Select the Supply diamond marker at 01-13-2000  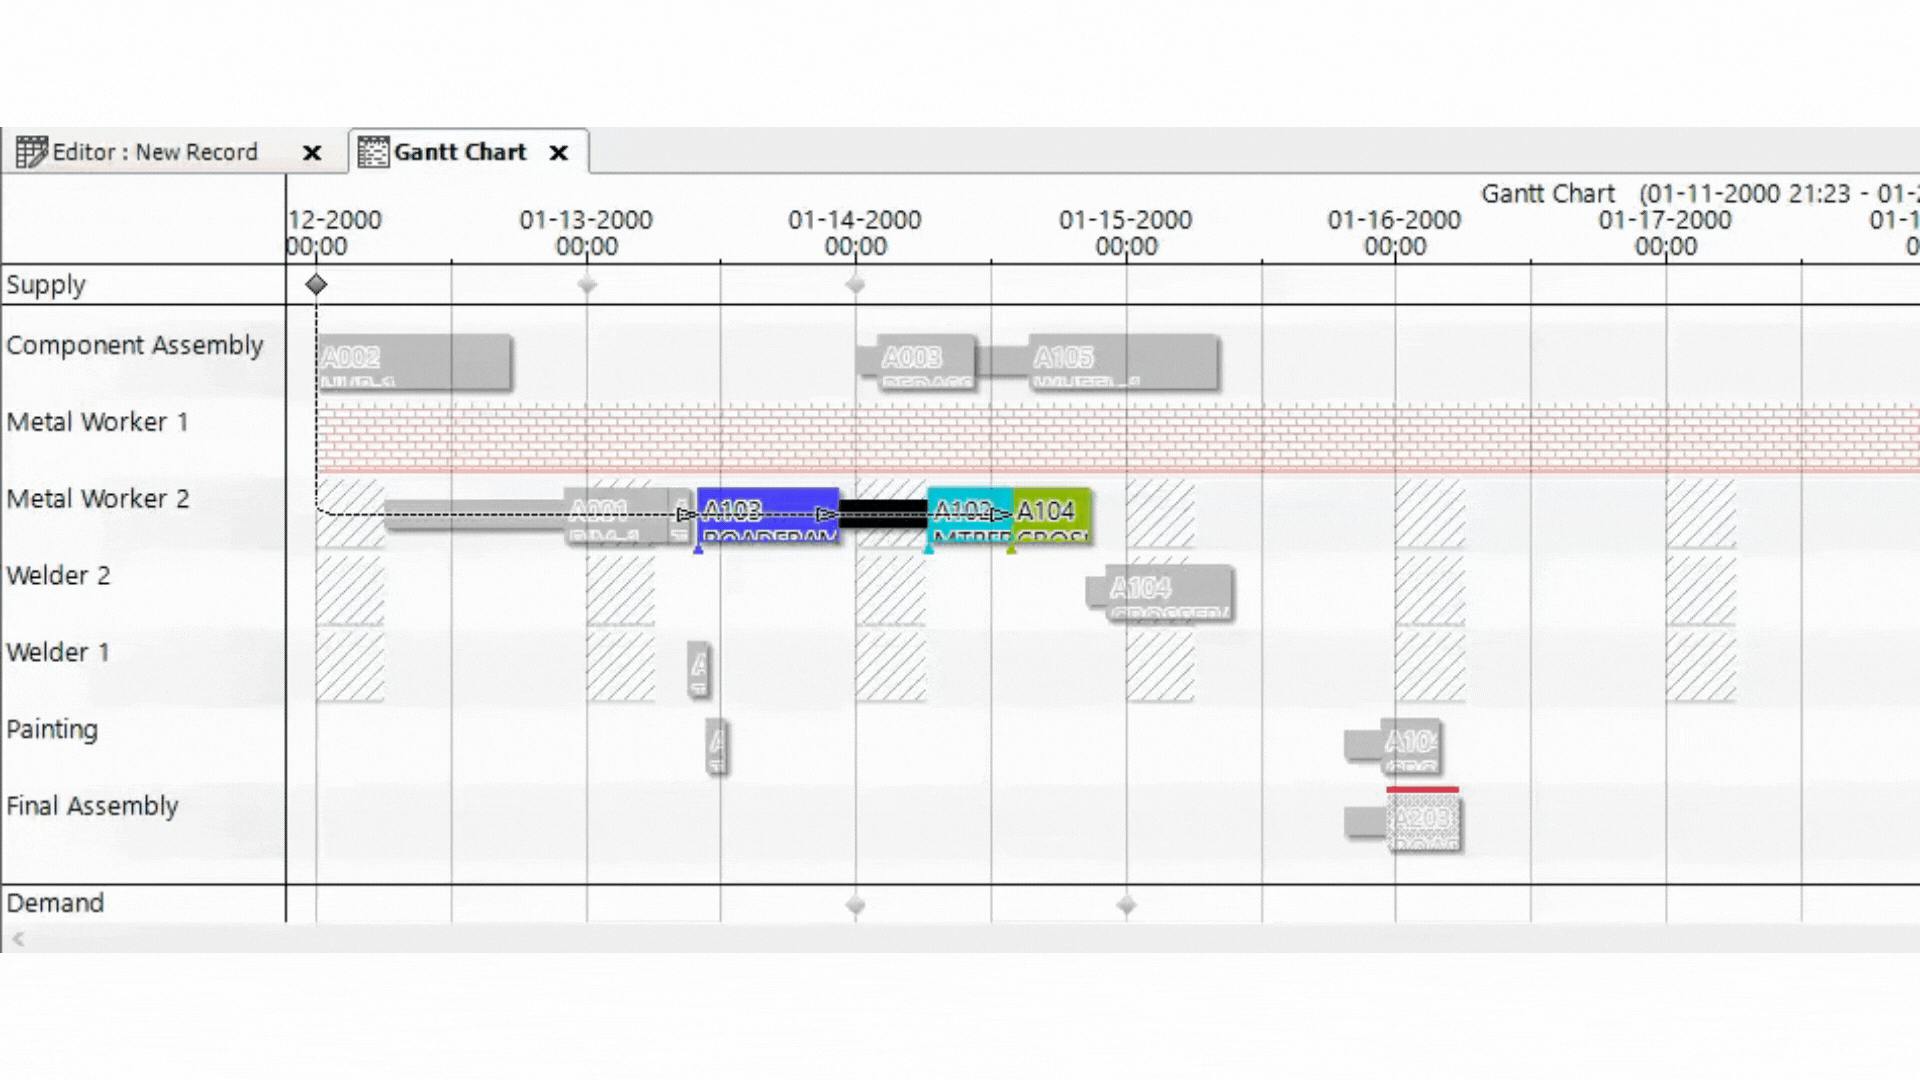tap(587, 285)
